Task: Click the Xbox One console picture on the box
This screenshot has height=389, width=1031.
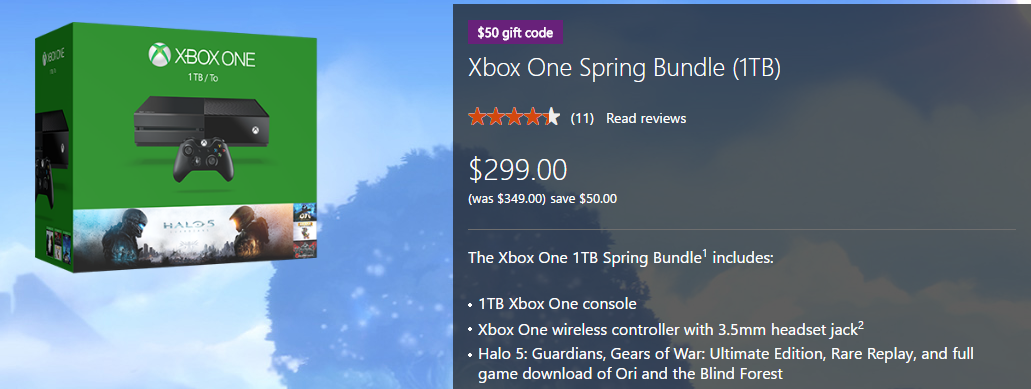Action: (x=201, y=122)
